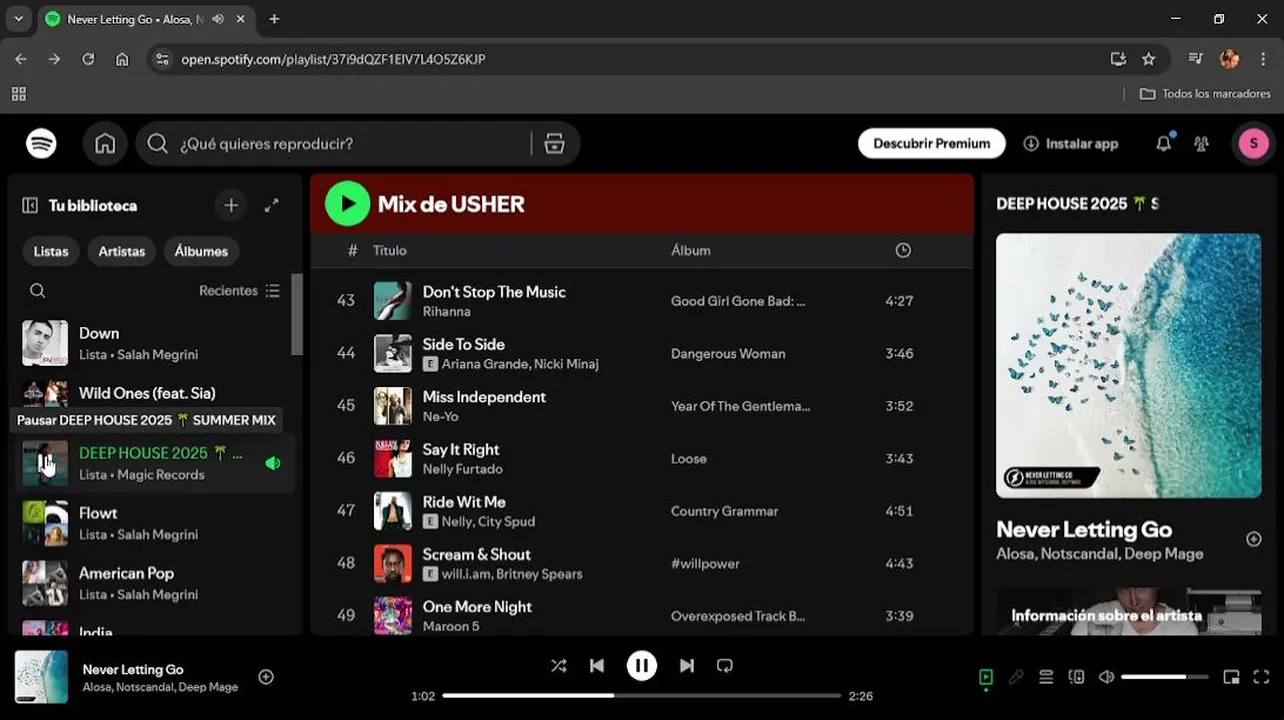
Task: Create a new playlist with plus icon
Action: (x=231, y=205)
